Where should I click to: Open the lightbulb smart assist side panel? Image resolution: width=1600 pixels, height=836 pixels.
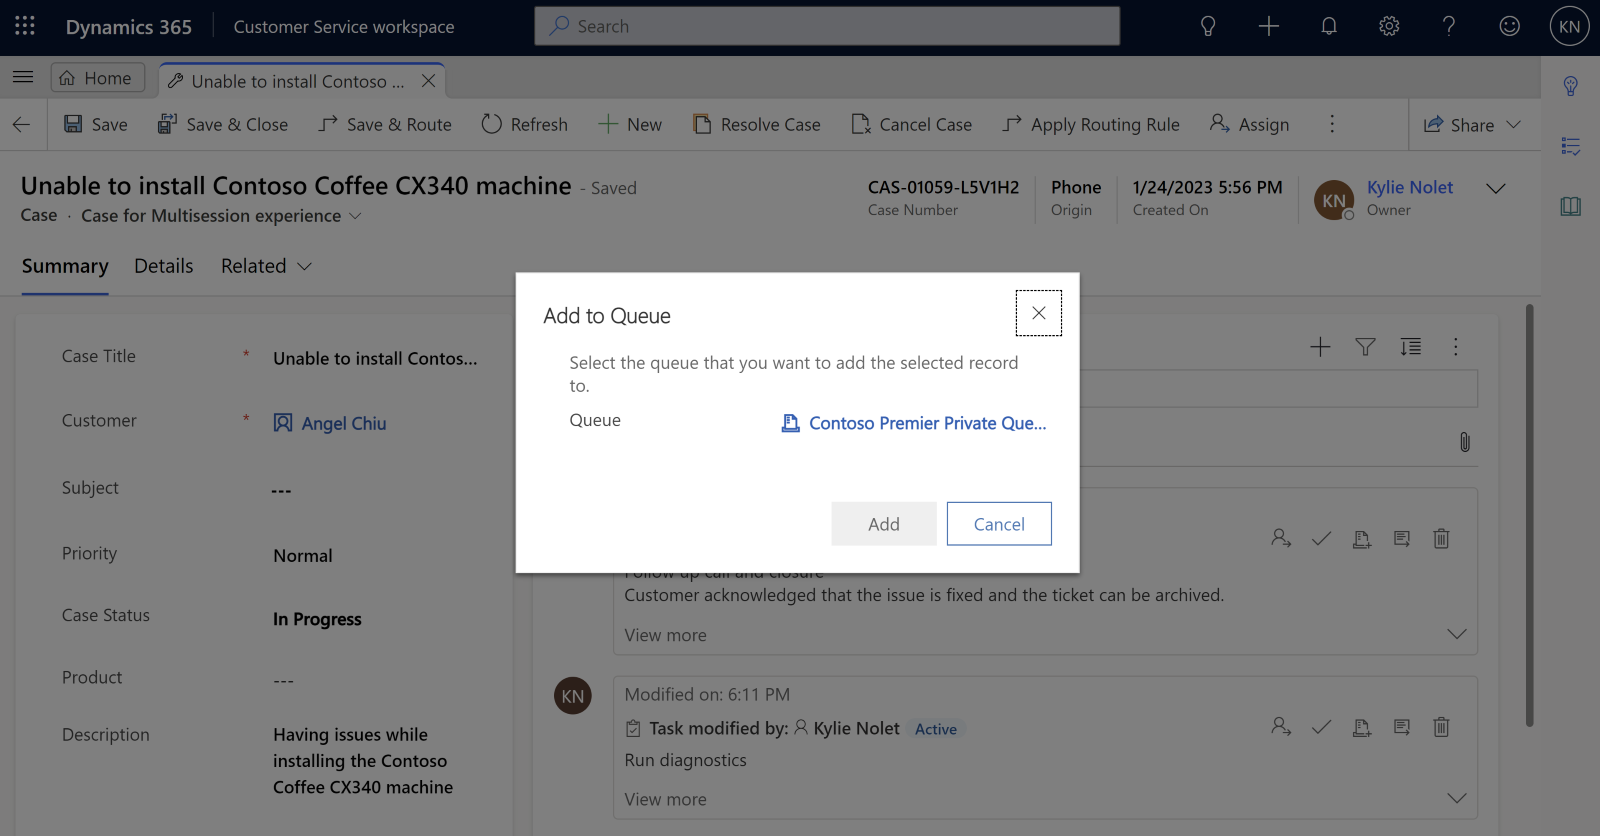click(x=1571, y=86)
